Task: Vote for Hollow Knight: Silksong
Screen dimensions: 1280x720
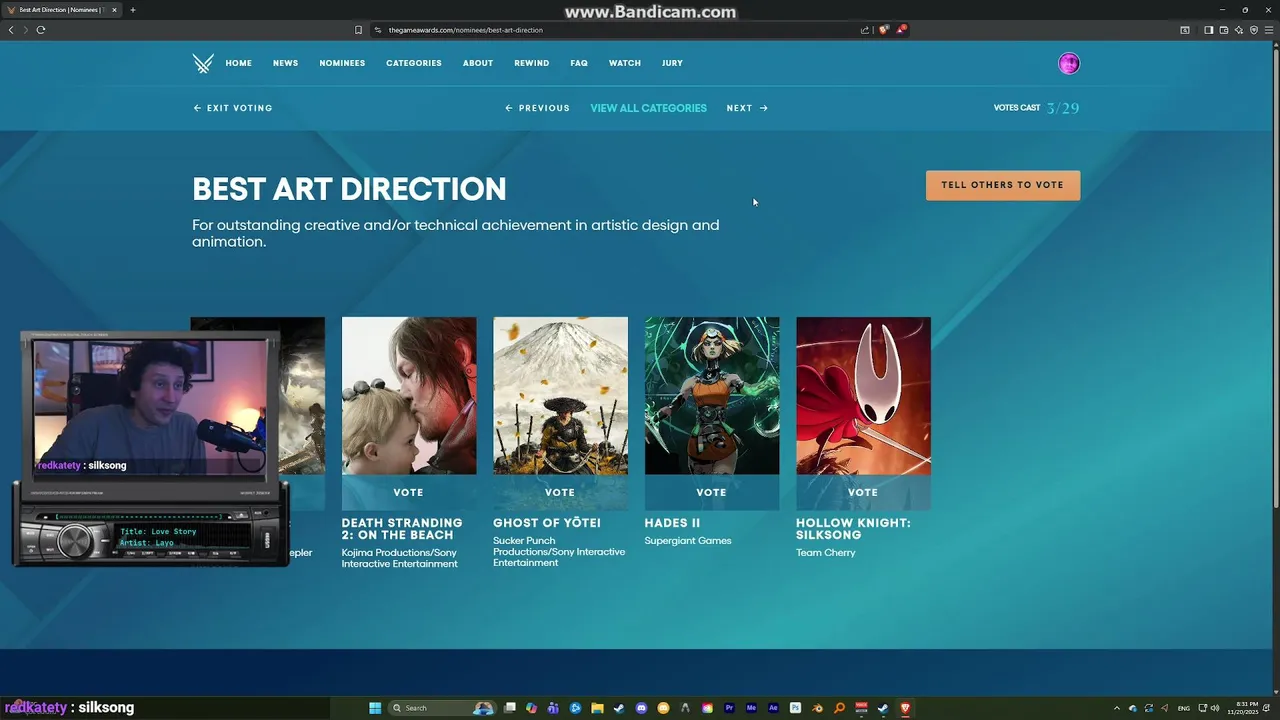Action: coord(863,492)
